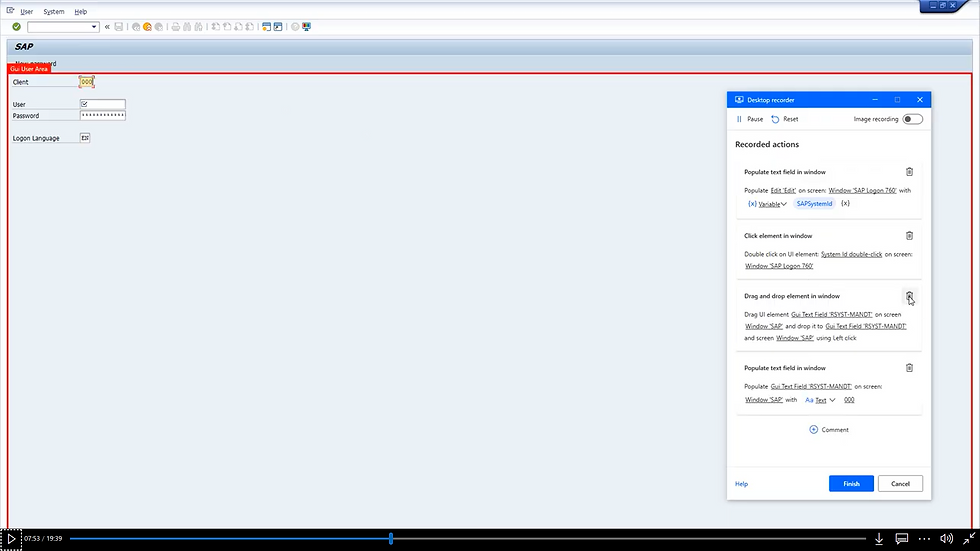Viewport: 980px width, 551px height.
Task: Open SAP Customize Local Layout monitor icon
Action: click(x=306, y=27)
